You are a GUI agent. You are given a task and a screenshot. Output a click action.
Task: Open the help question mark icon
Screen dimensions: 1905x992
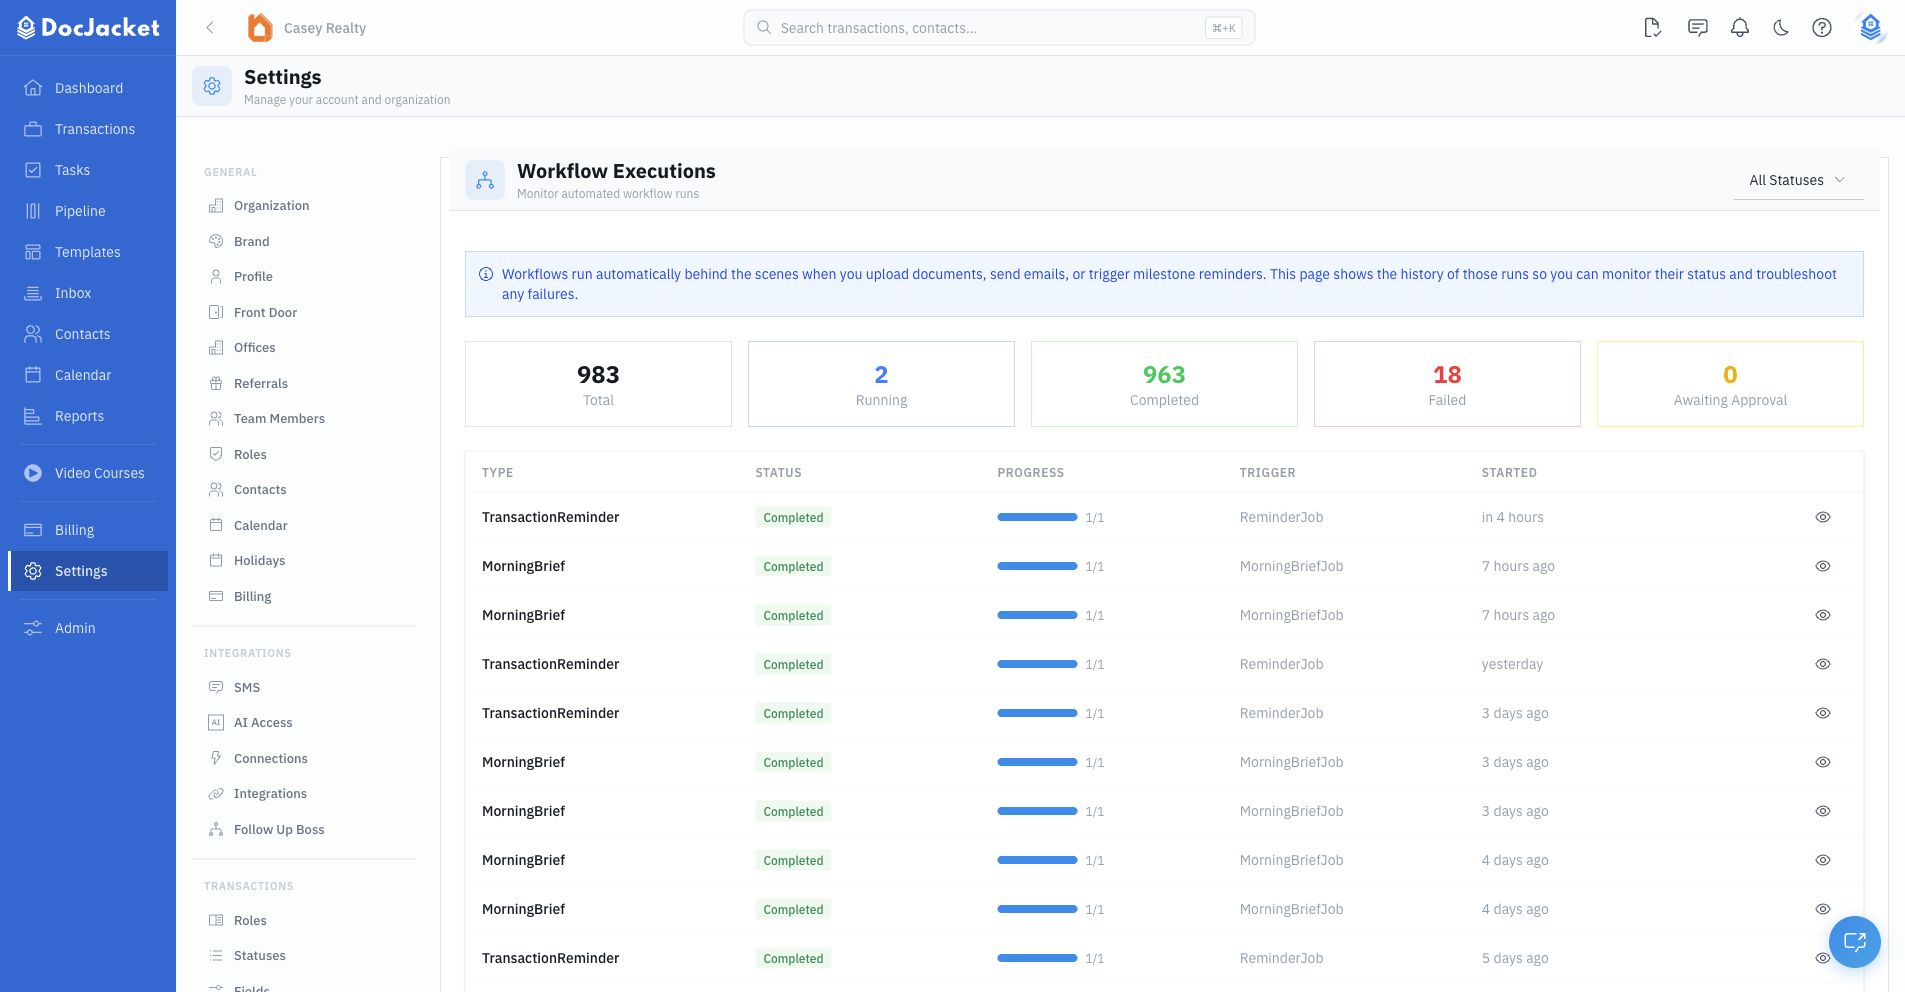(x=1822, y=28)
